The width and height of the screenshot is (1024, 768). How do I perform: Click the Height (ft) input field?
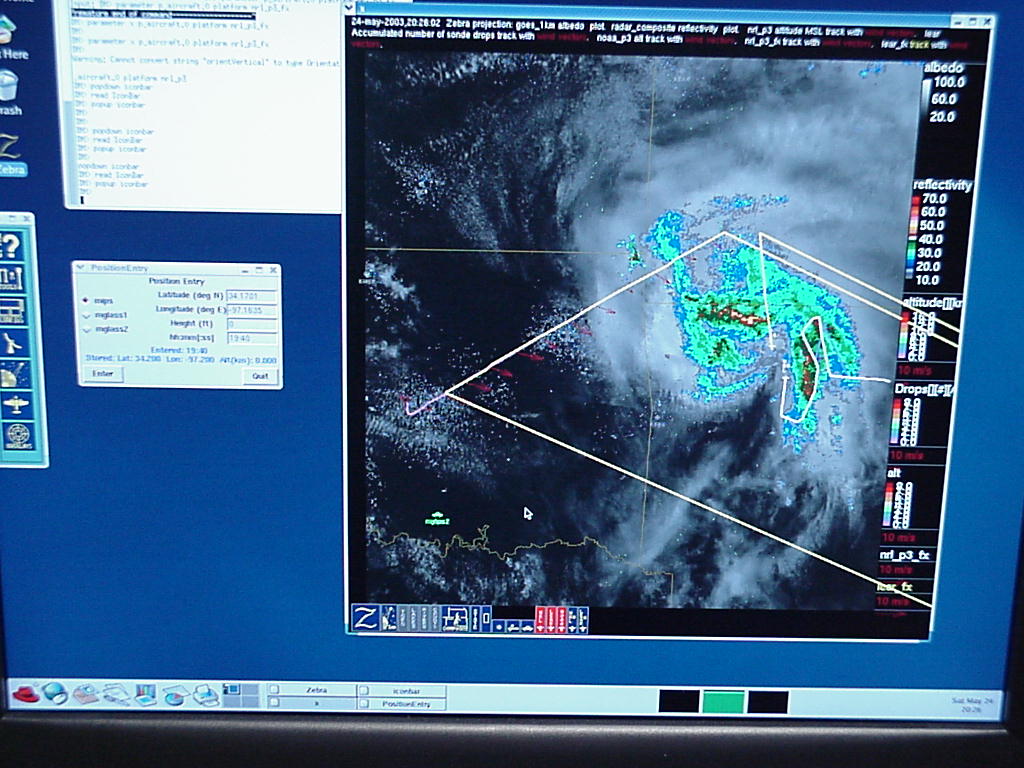(252, 325)
